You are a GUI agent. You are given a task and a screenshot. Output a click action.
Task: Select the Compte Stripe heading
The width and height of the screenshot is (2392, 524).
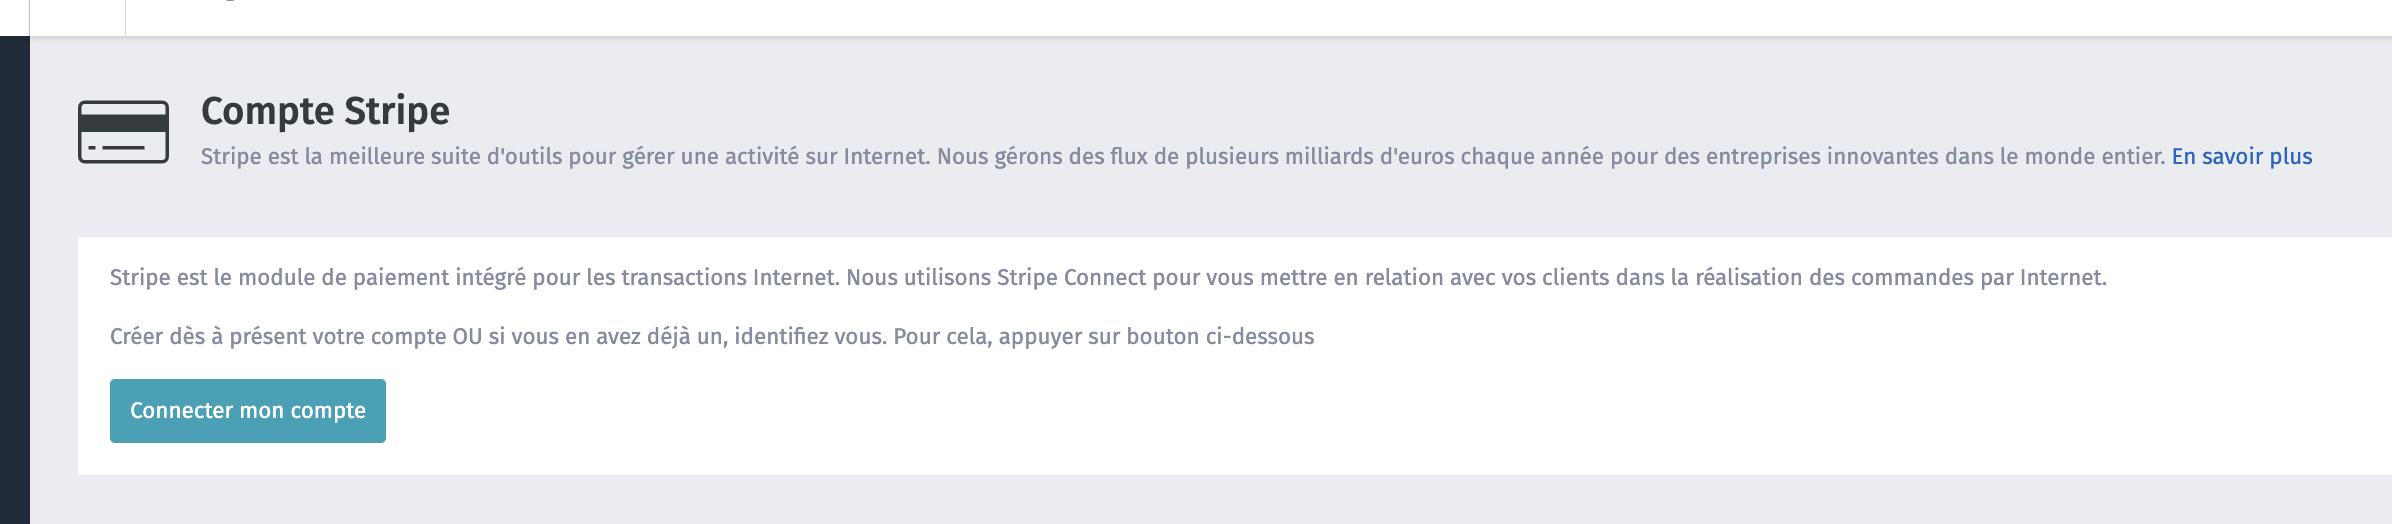point(325,111)
